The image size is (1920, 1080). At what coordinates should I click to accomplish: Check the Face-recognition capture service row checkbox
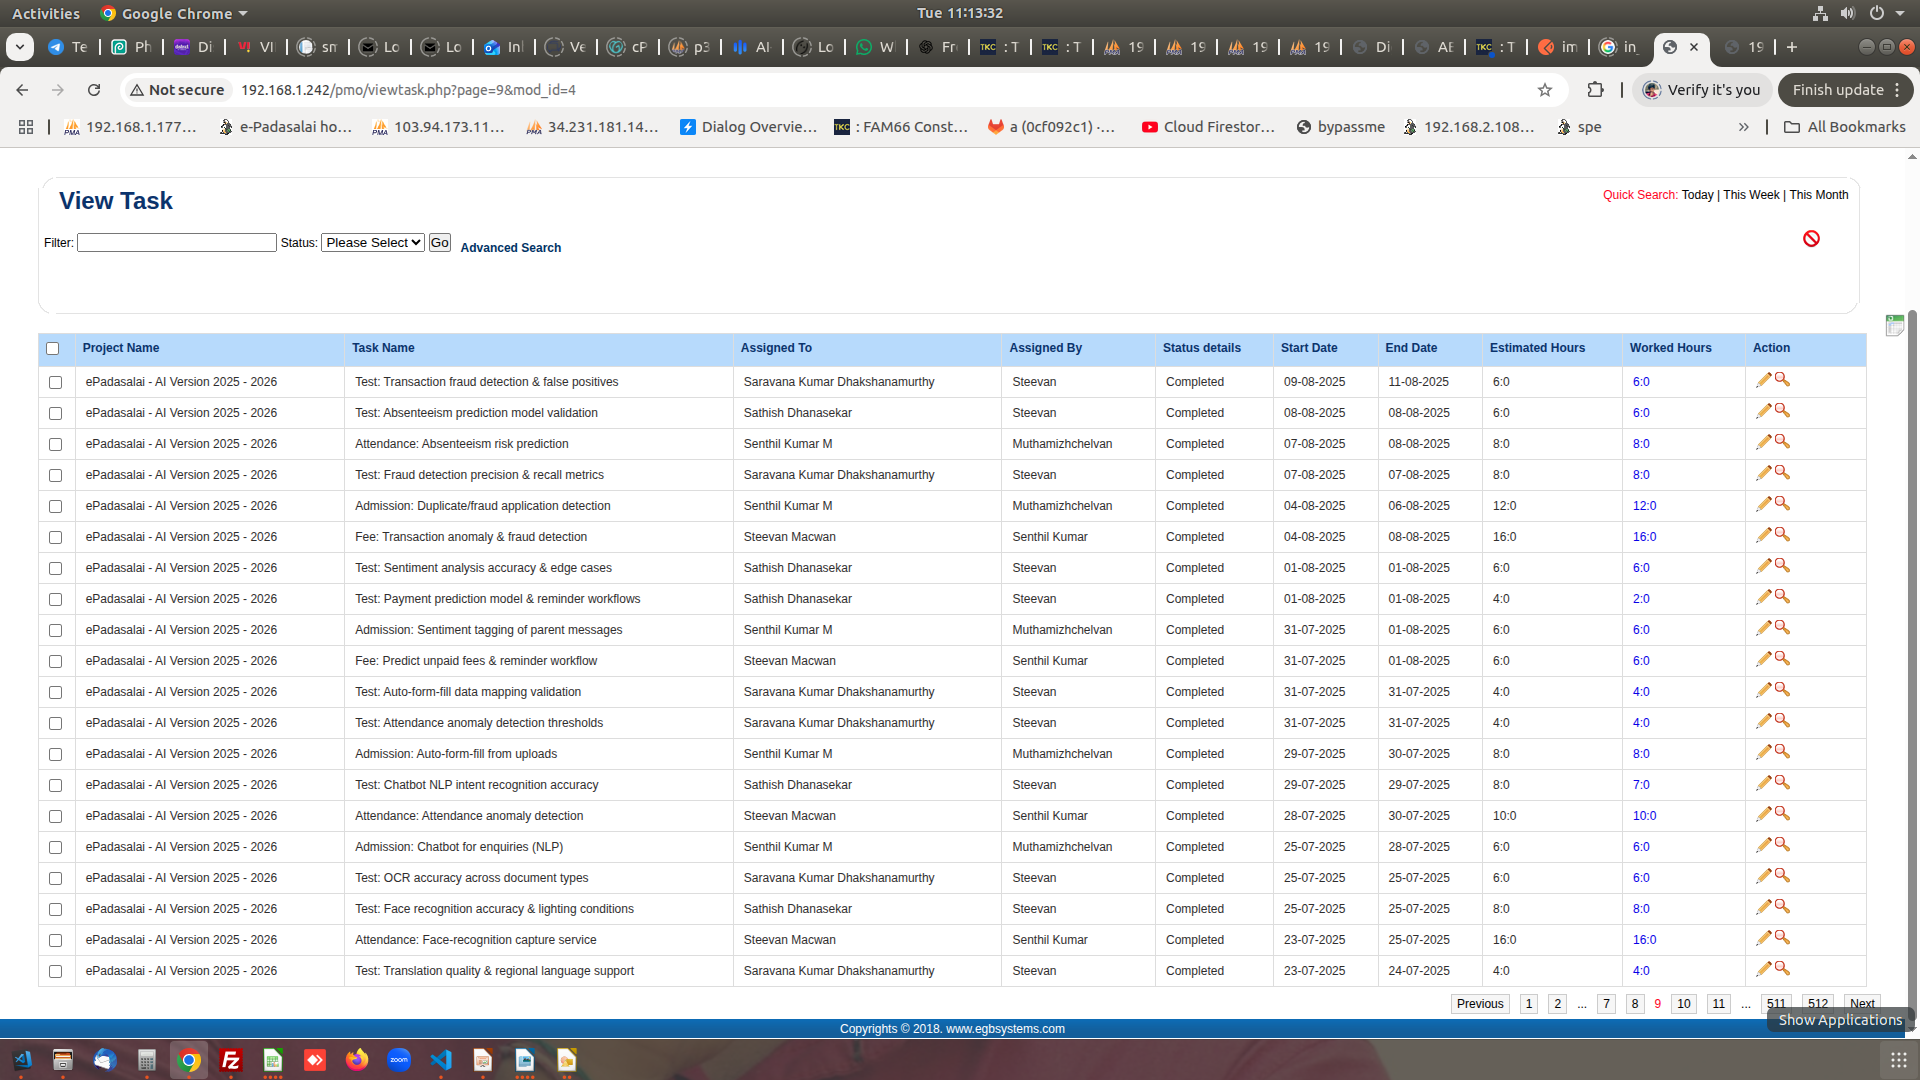56,941
